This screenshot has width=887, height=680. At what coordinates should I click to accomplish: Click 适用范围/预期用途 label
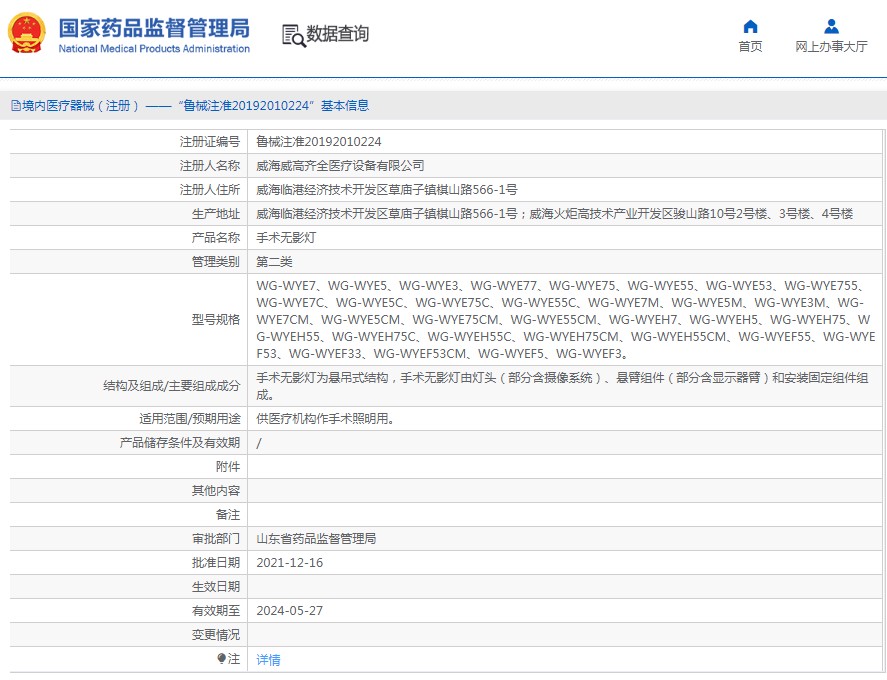tap(190, 419)
